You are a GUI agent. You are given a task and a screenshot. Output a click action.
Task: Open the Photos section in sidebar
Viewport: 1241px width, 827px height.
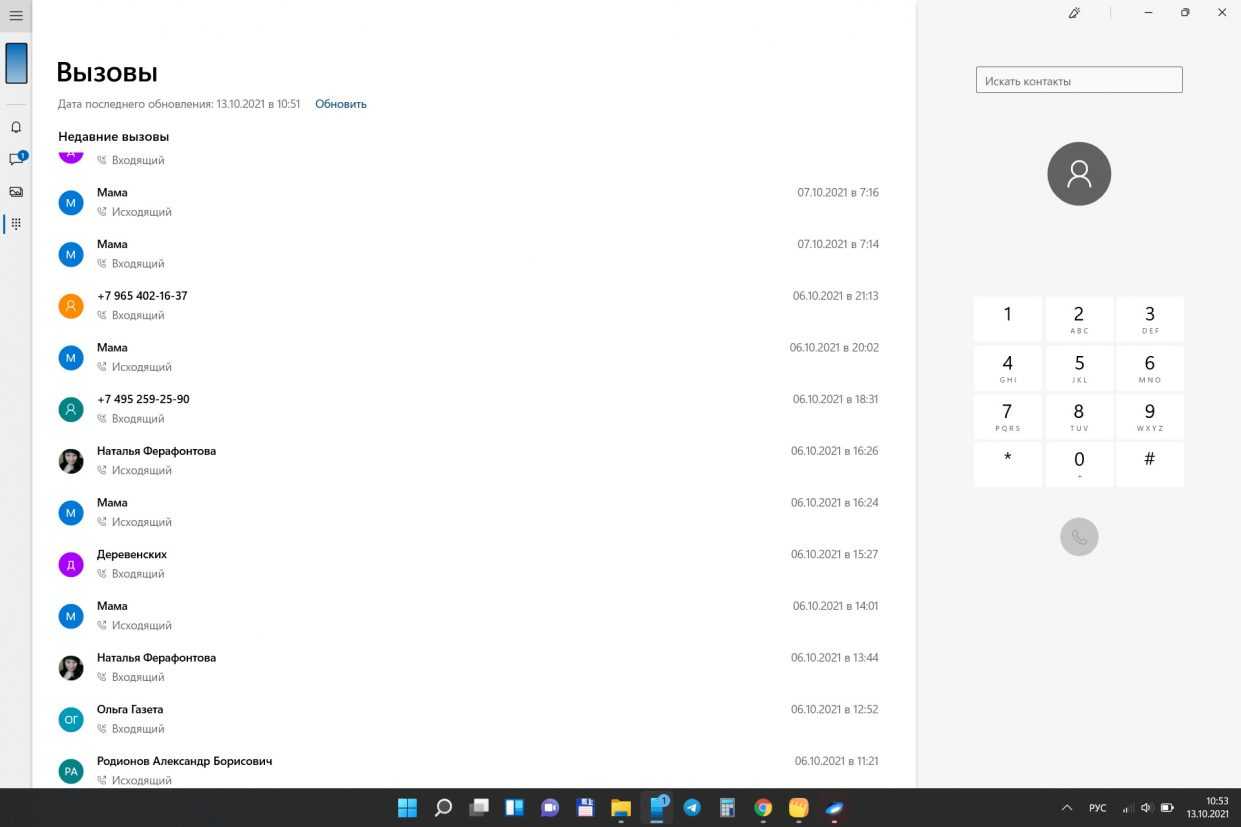[16, 192]
